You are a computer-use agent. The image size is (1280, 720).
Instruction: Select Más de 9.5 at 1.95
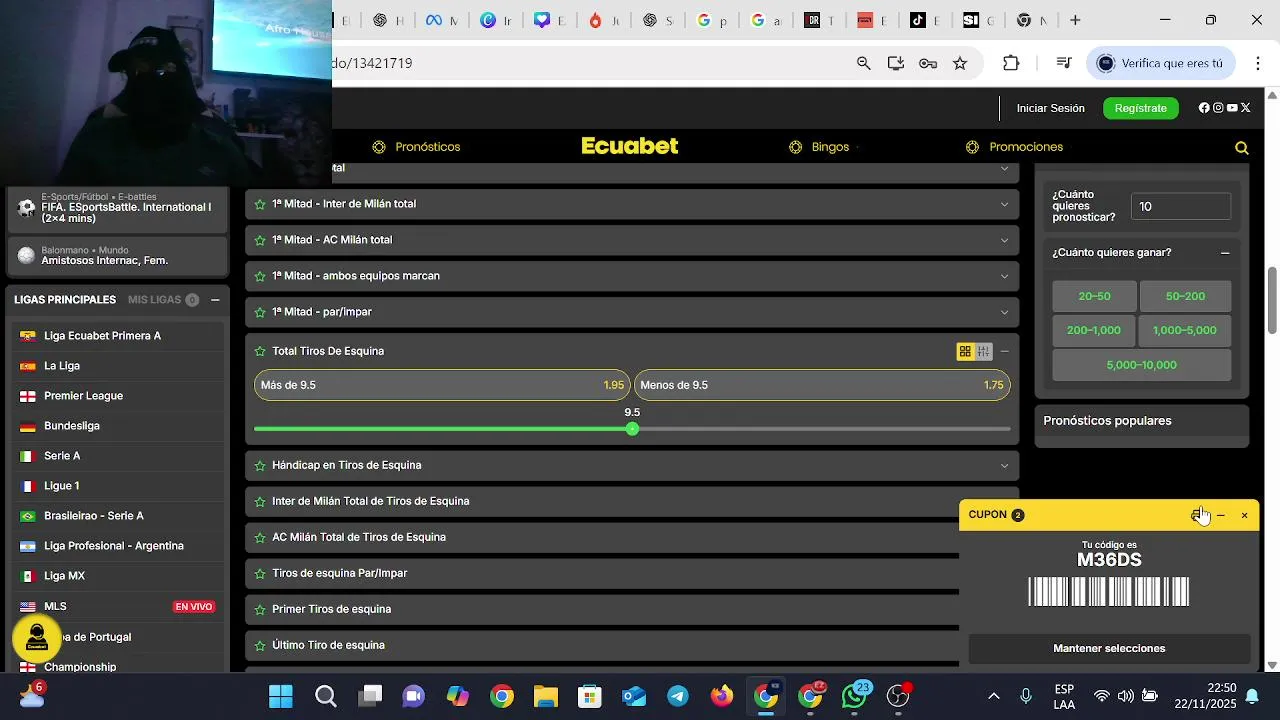(442, 385)
